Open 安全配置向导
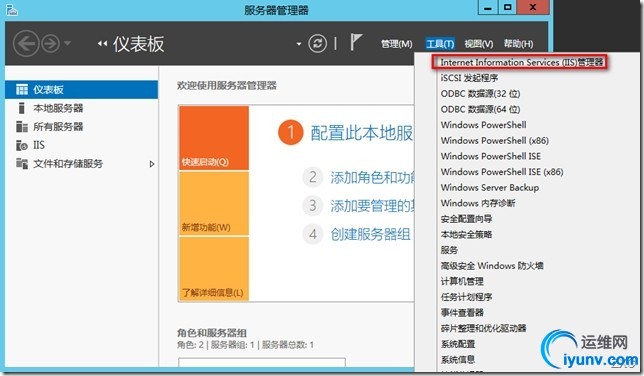This screenshot has width=644, height=376. click(x=466, y=219)
